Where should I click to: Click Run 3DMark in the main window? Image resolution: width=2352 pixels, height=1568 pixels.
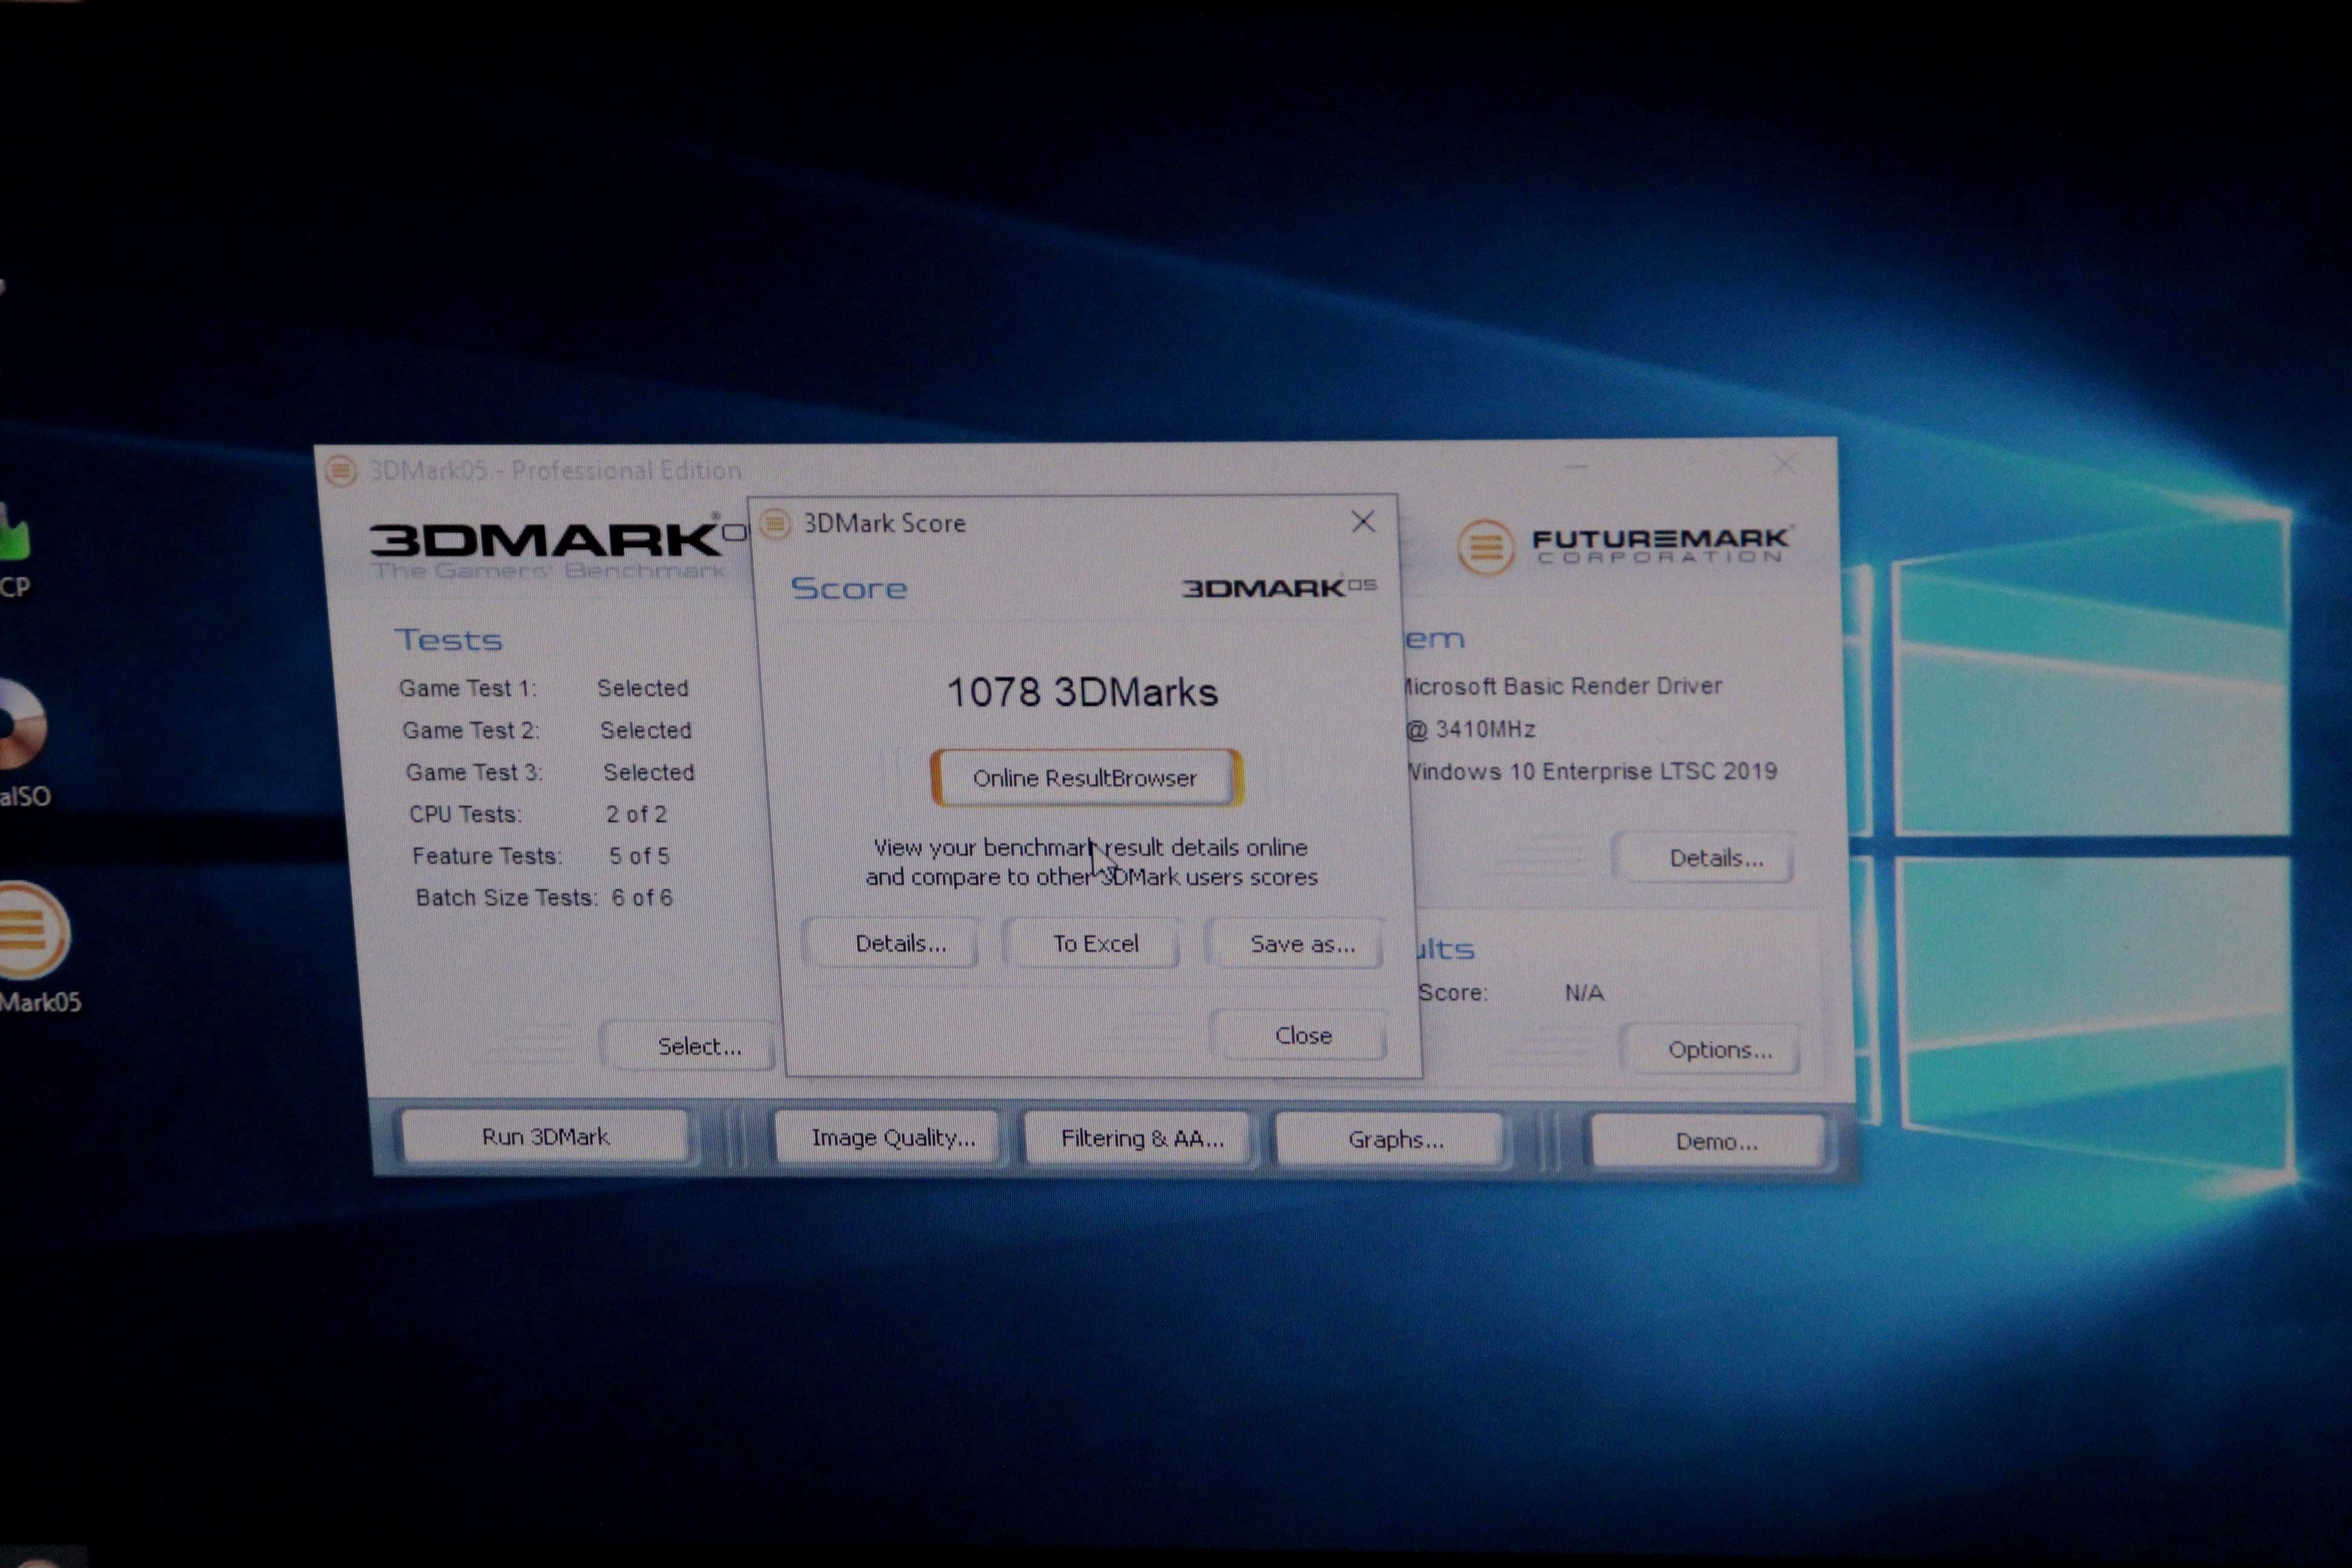(545, 1136)
